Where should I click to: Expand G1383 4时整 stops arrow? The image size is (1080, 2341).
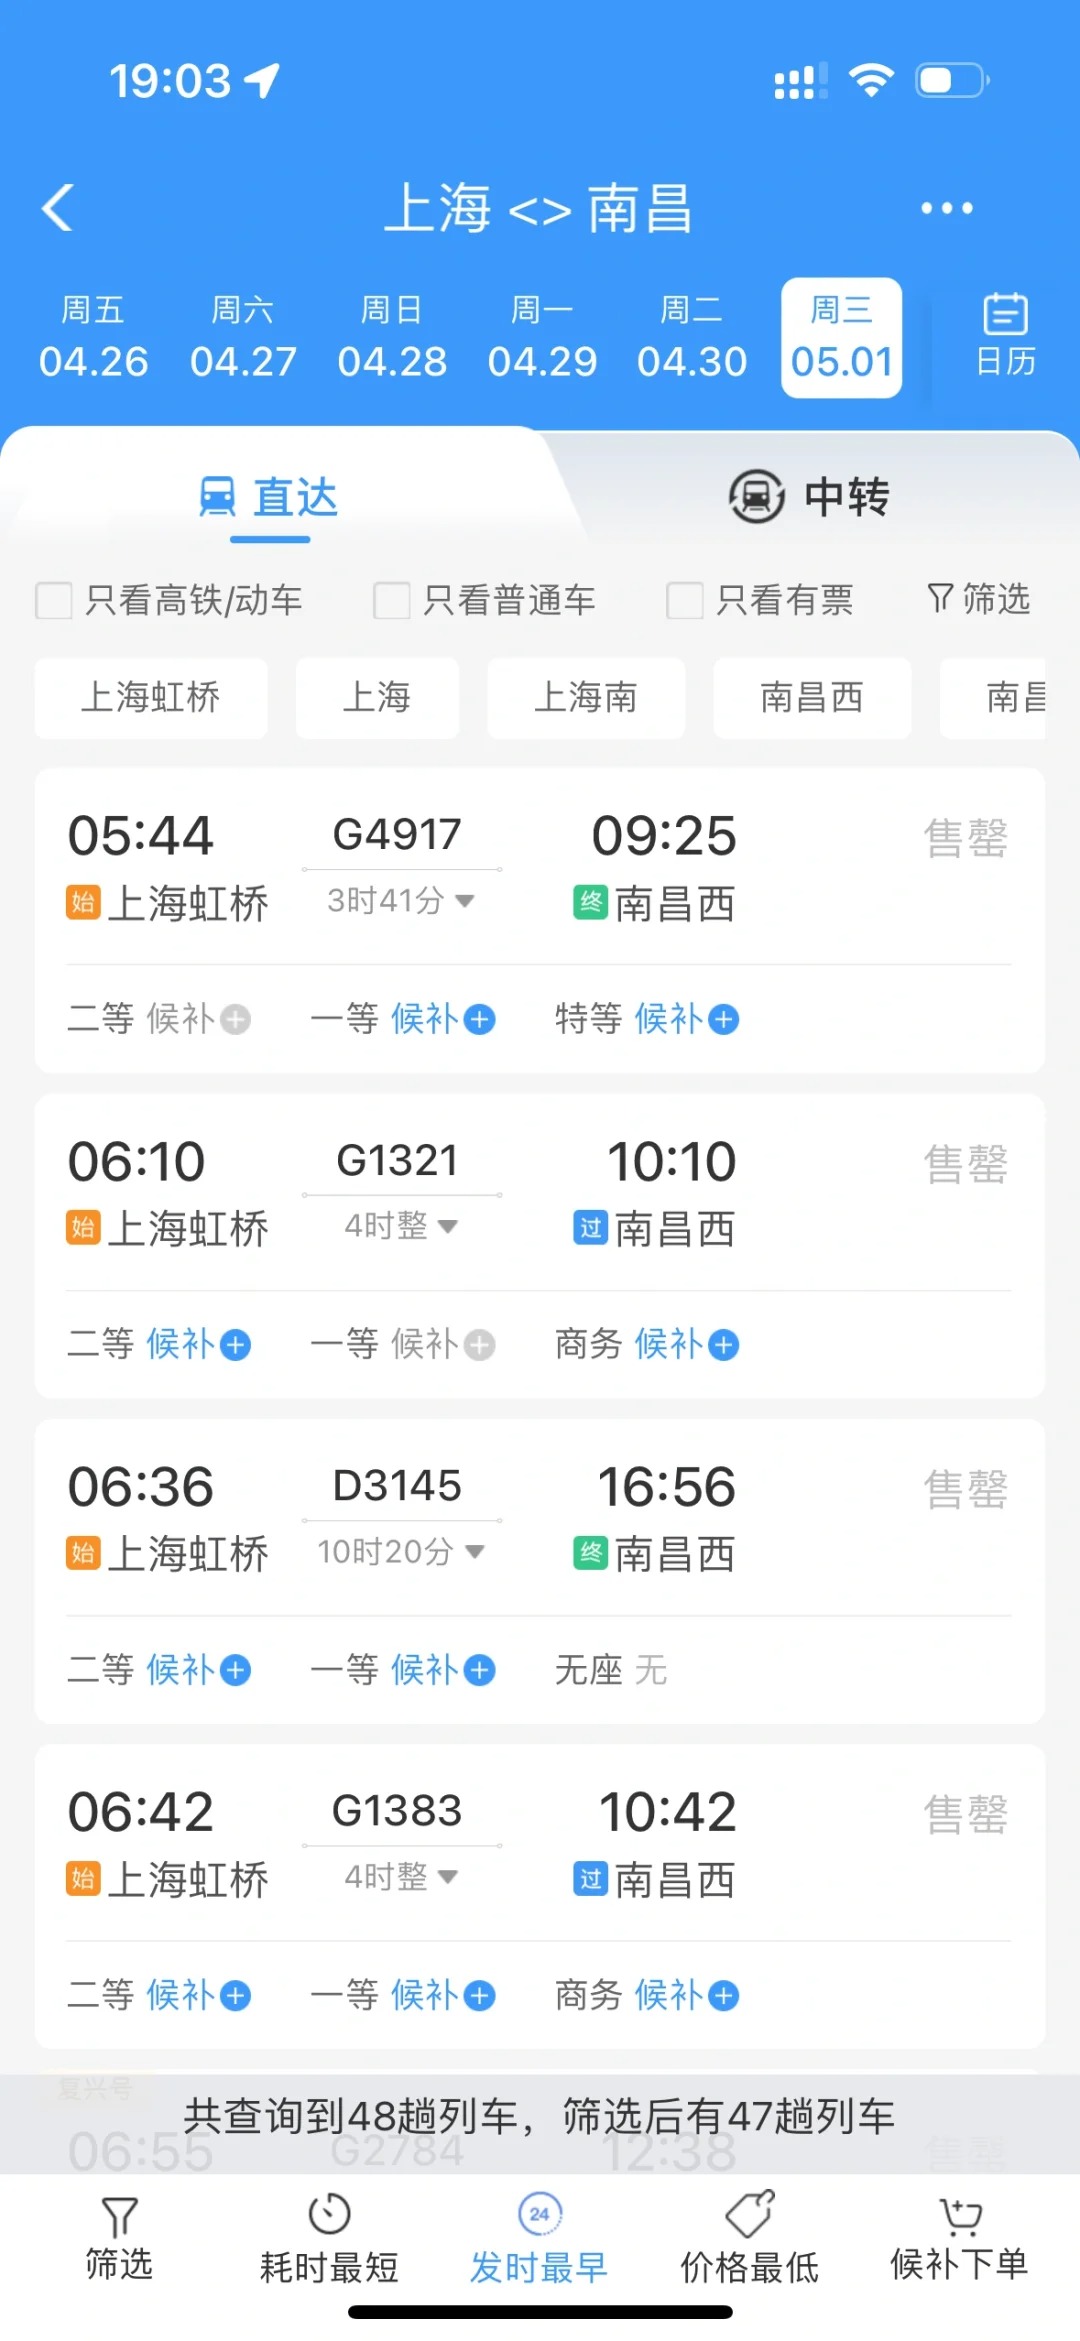point(448,1877)
